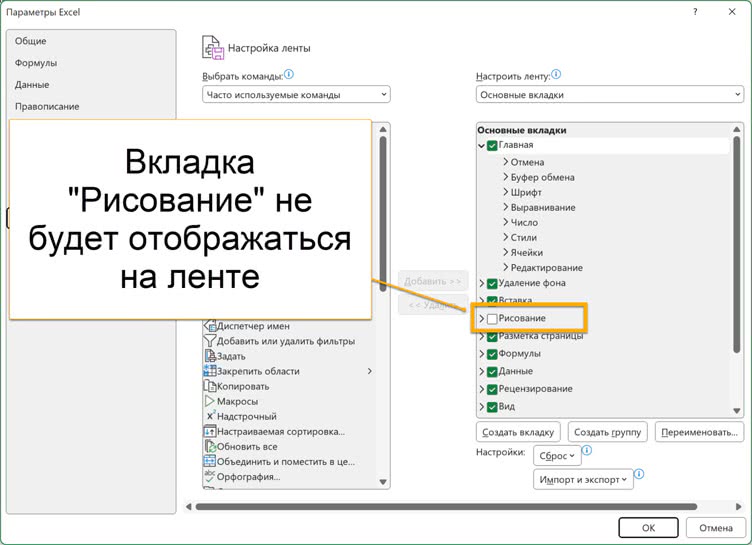Click info icon next to Сброс button
This screenshot has height=545, width=752.
(x=587, y=450)
